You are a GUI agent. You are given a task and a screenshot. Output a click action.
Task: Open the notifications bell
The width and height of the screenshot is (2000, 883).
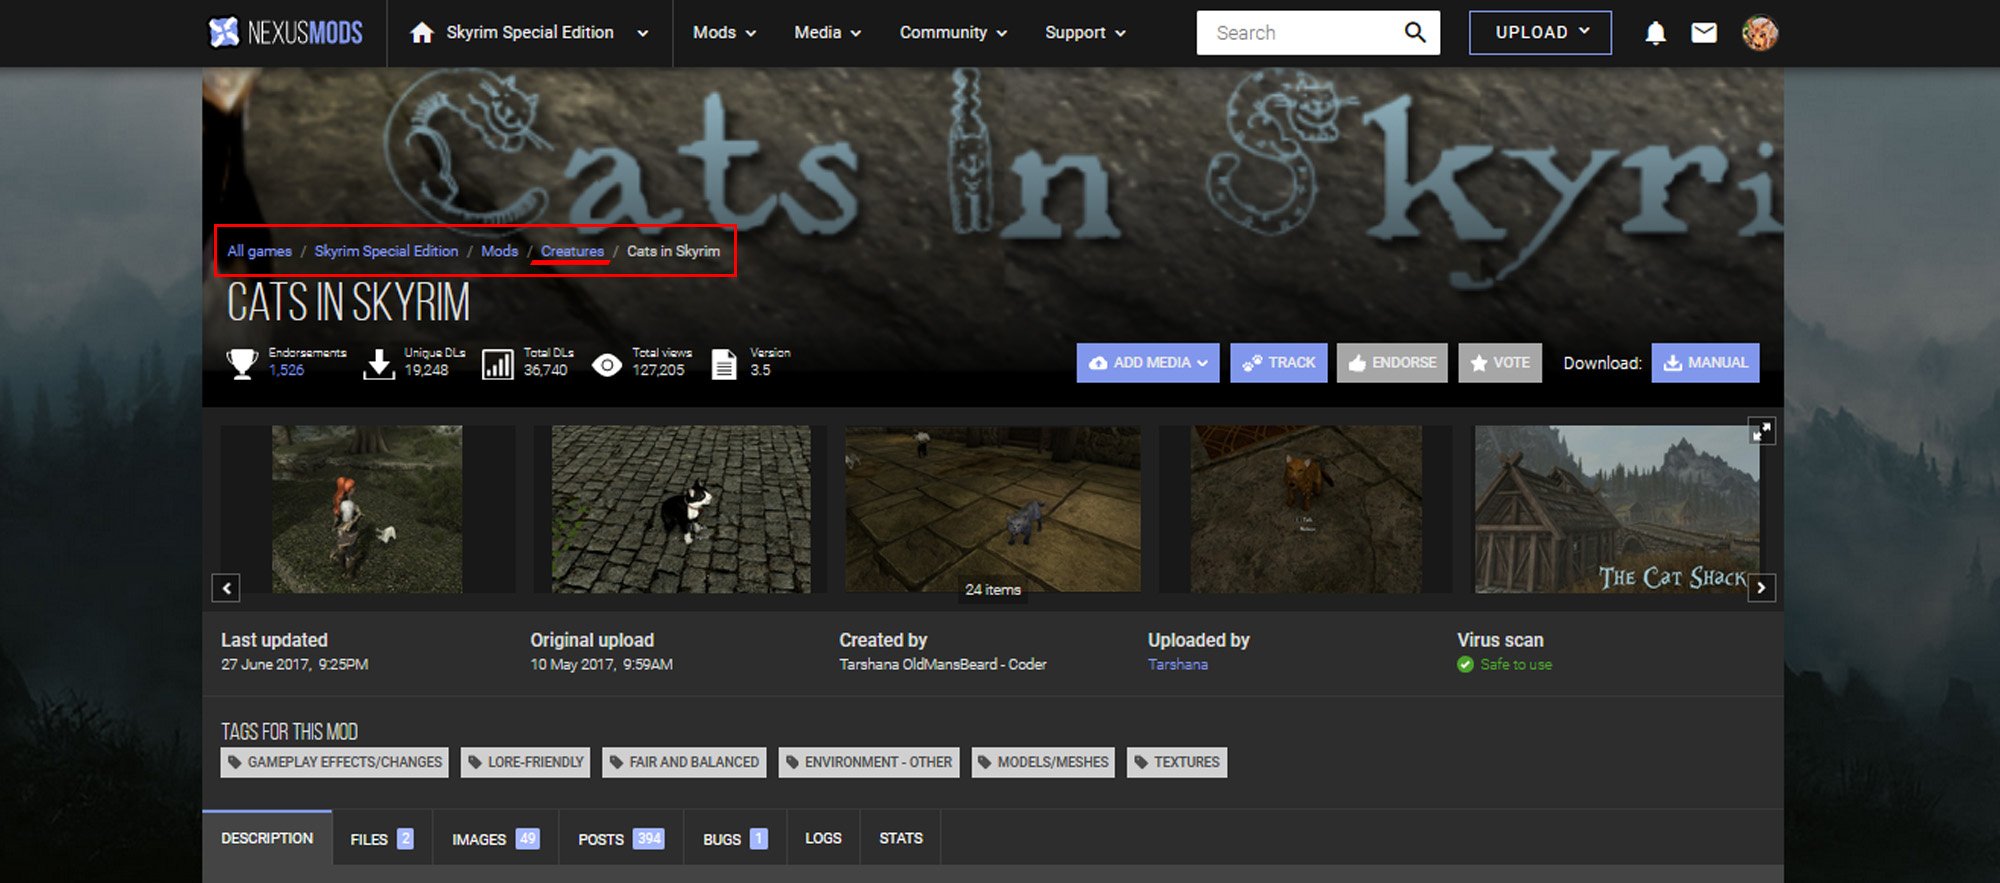click(1655, 33)
